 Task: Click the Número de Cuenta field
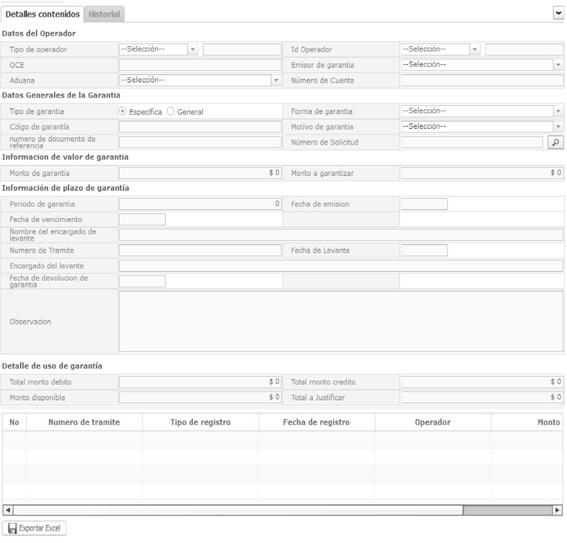[x=482, y=80]
